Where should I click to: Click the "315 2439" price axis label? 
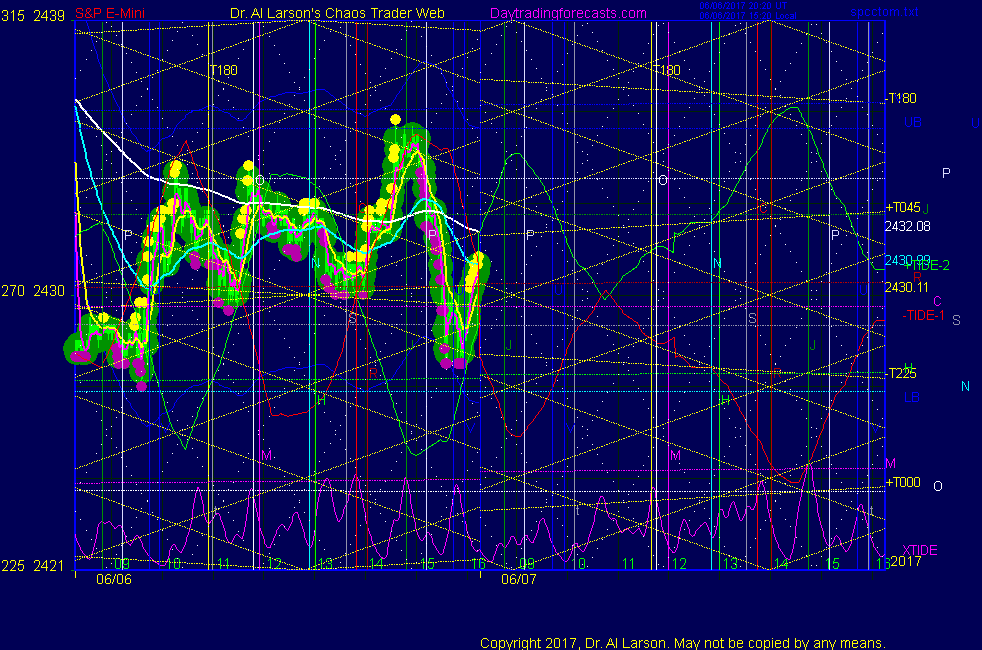33,16
